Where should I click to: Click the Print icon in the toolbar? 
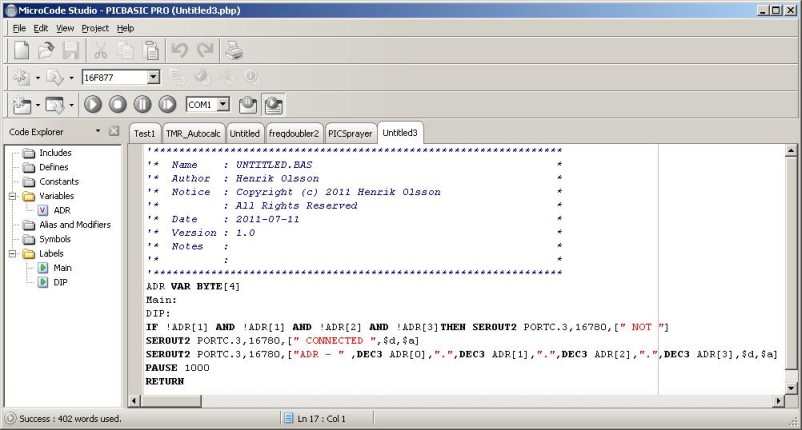pos(233,50)
